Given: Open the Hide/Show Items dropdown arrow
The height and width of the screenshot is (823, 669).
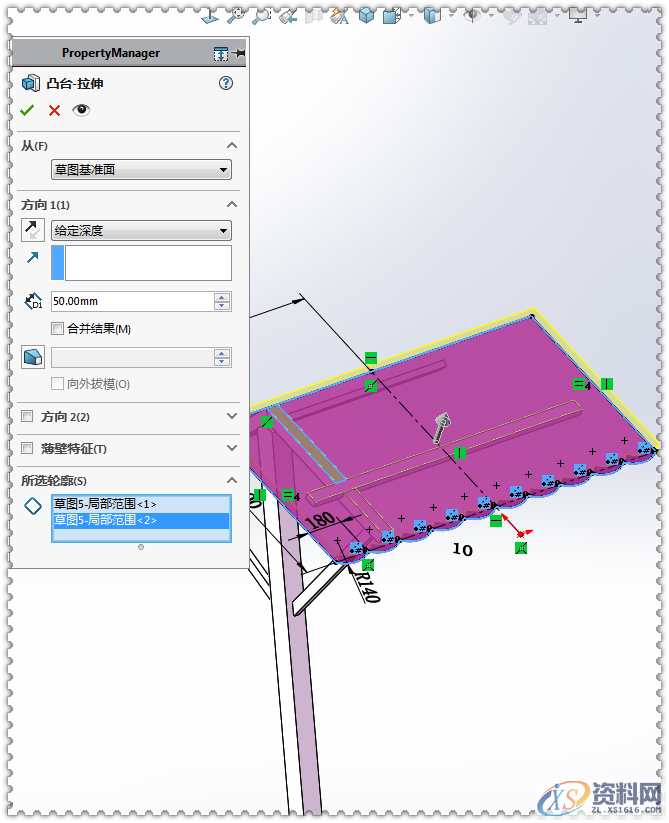Looking at the screenshot, I should point(491,16).
